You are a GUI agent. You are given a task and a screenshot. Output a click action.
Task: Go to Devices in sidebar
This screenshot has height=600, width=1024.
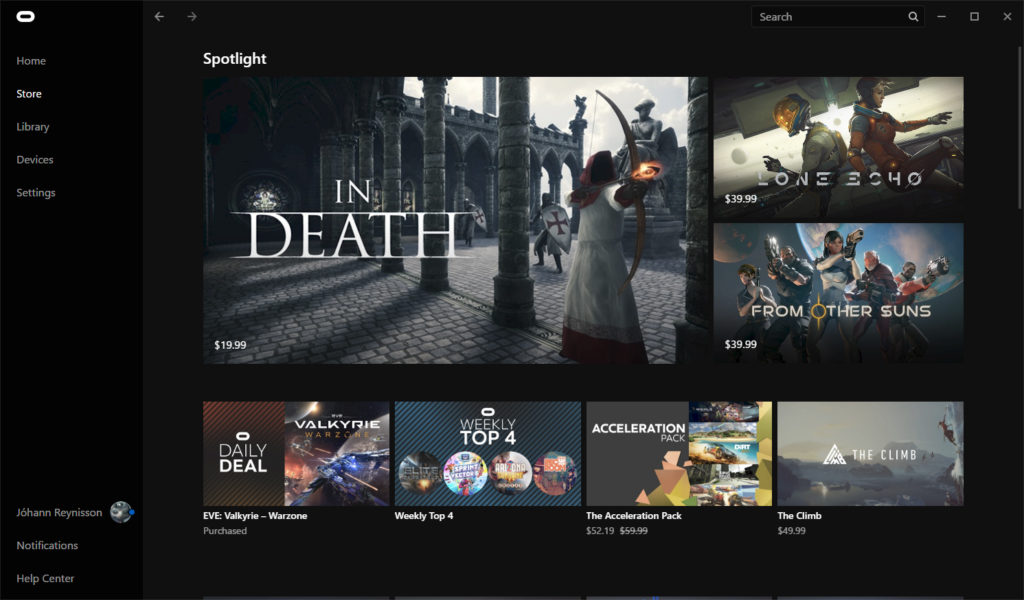(35, 160)
